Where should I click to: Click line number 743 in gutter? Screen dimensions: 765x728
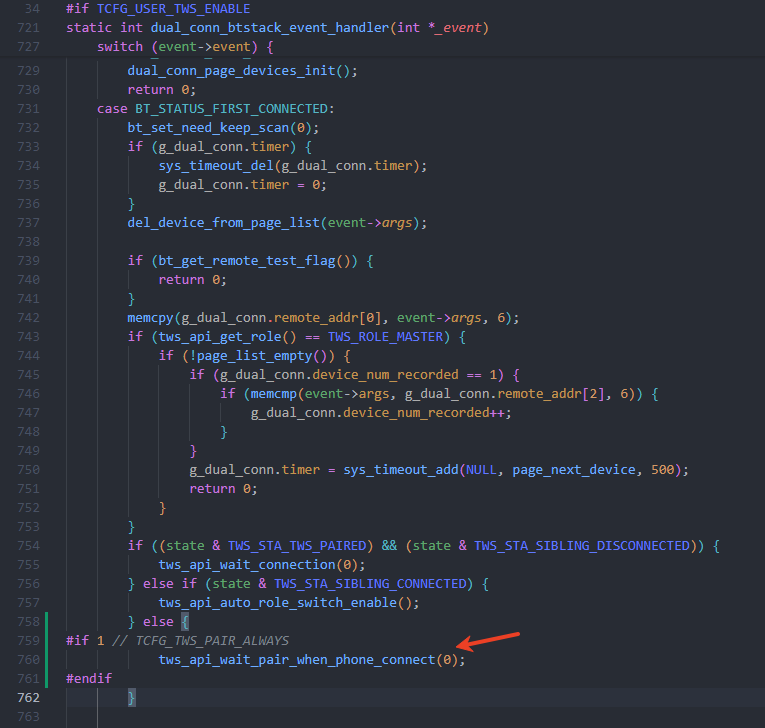pyautogui.click(x=28, y=337)
